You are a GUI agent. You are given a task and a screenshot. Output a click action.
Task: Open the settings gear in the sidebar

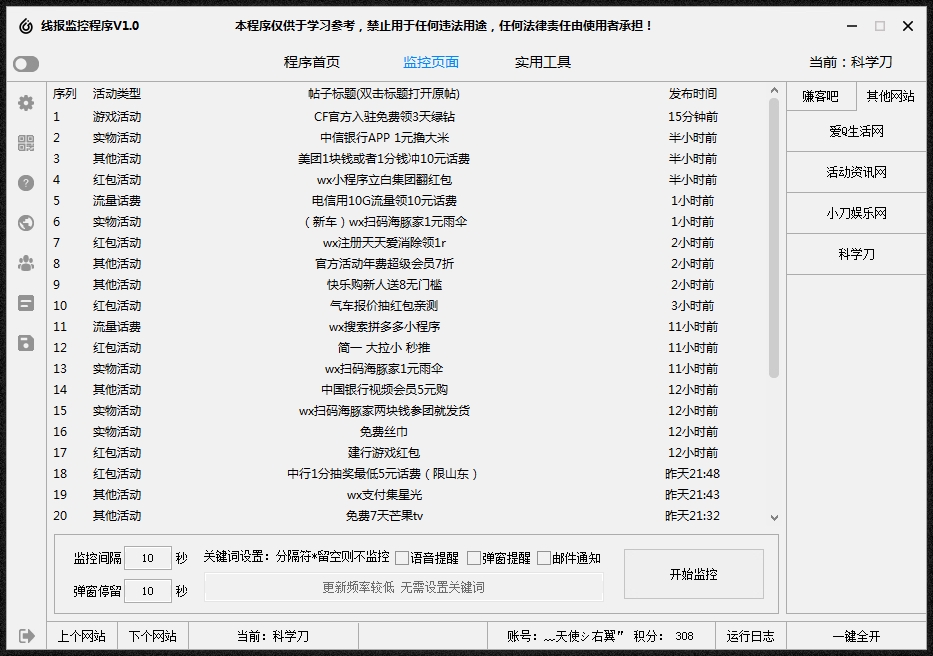(25, 103)
